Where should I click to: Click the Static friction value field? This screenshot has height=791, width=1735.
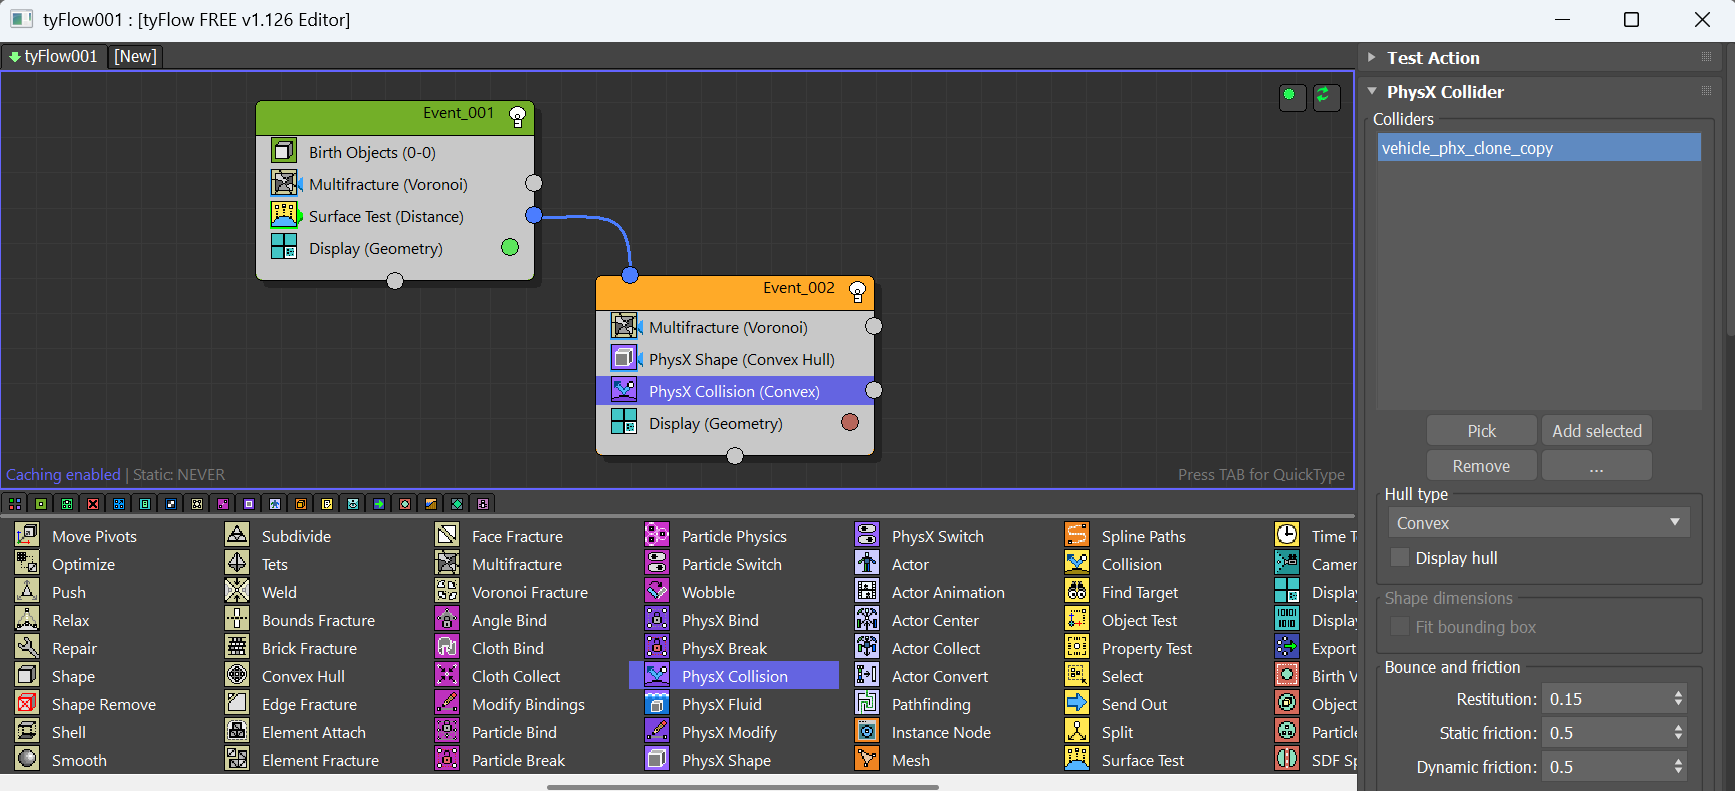(1606, 733)
